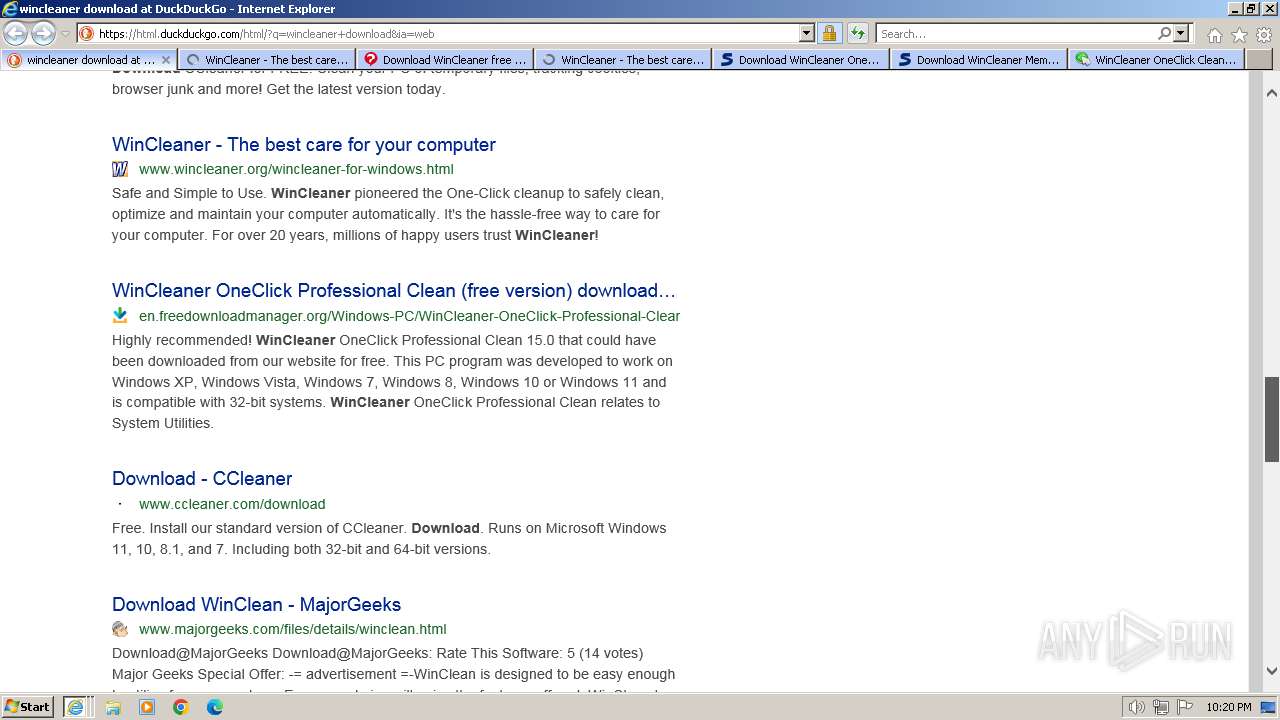This screenshot has height=720, width=1280.
Task: Open the search provider dropdown
Action: click(x=1181, y=34)
